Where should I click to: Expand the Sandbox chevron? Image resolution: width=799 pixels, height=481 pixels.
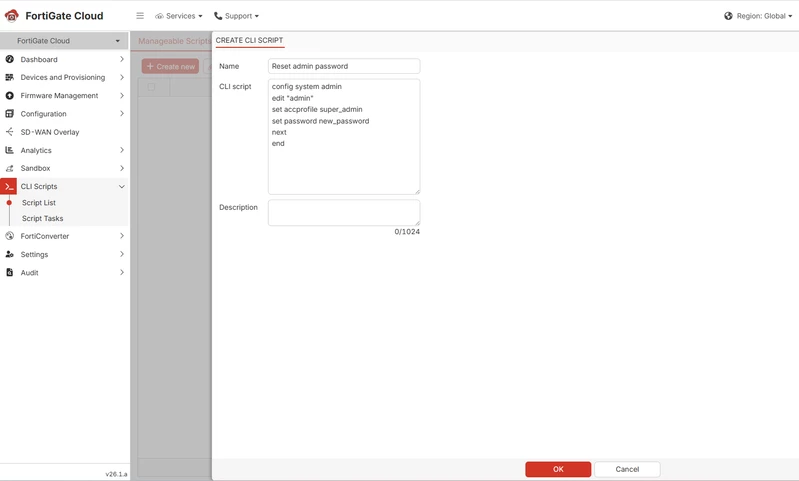coord(122,168)
